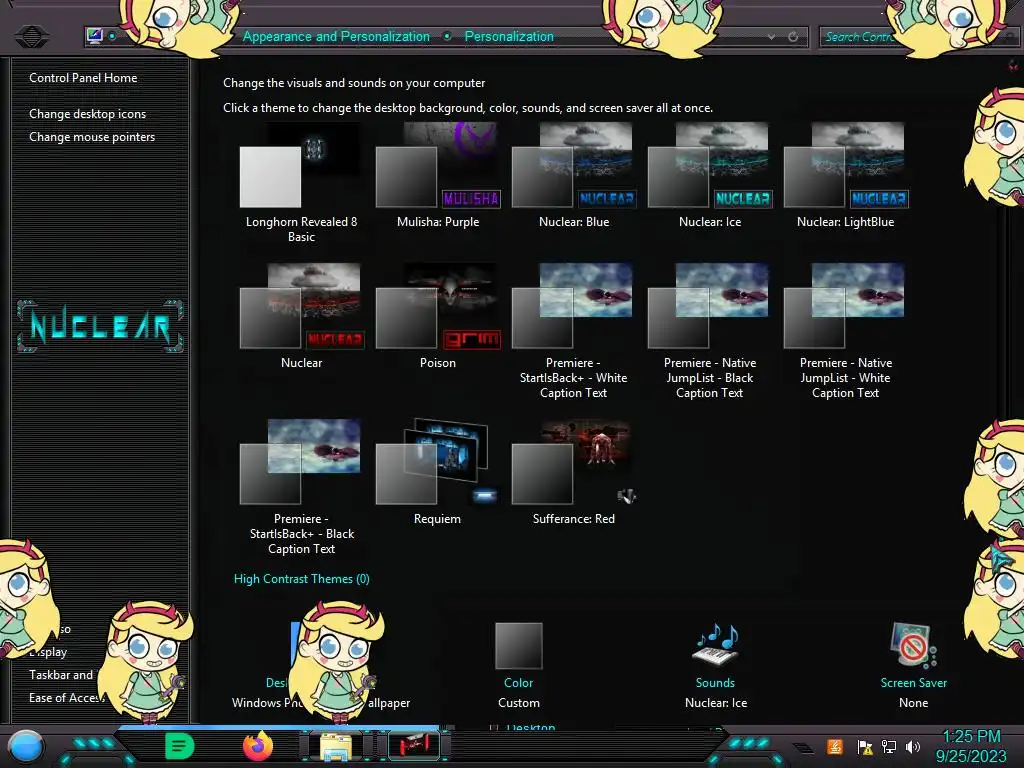Image resolution: width=1024 pixels, height=768 pixels.
Task: Click the None screen saver label
Action: 914,703
